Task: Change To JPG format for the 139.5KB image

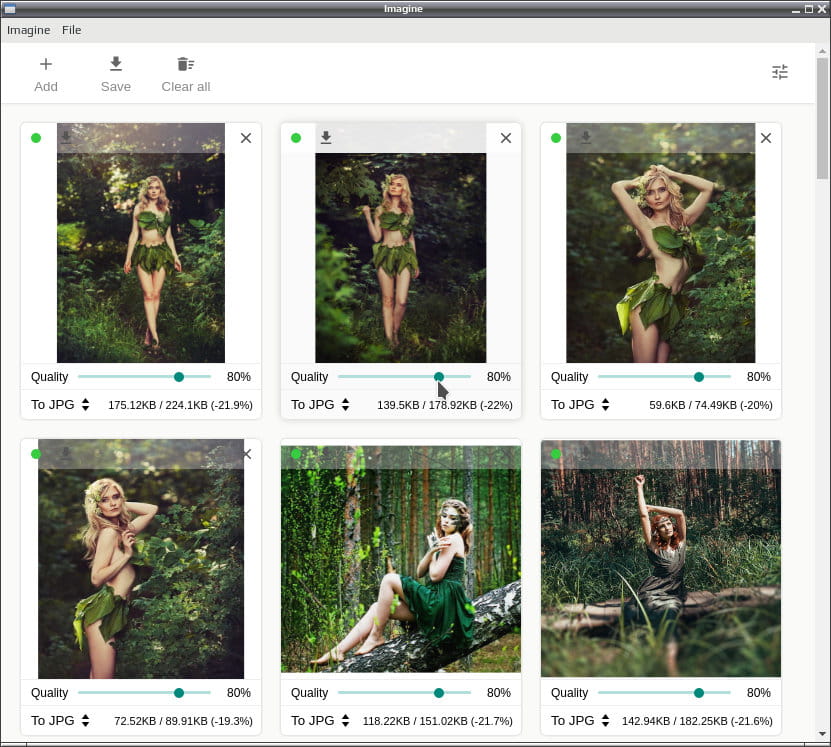Action: tap(320, 405)
